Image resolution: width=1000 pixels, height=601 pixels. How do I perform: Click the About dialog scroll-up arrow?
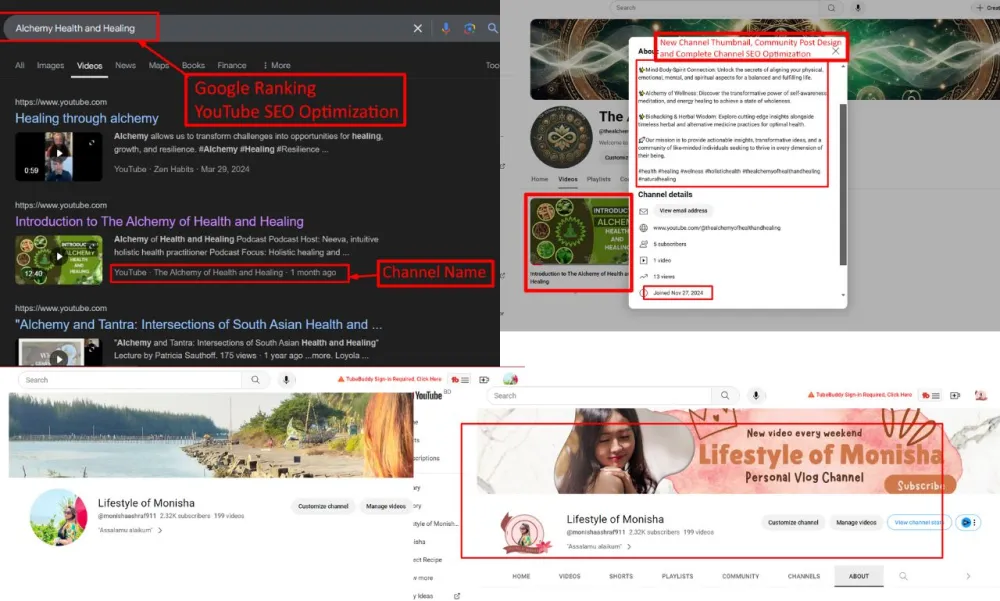pos(843,66)
